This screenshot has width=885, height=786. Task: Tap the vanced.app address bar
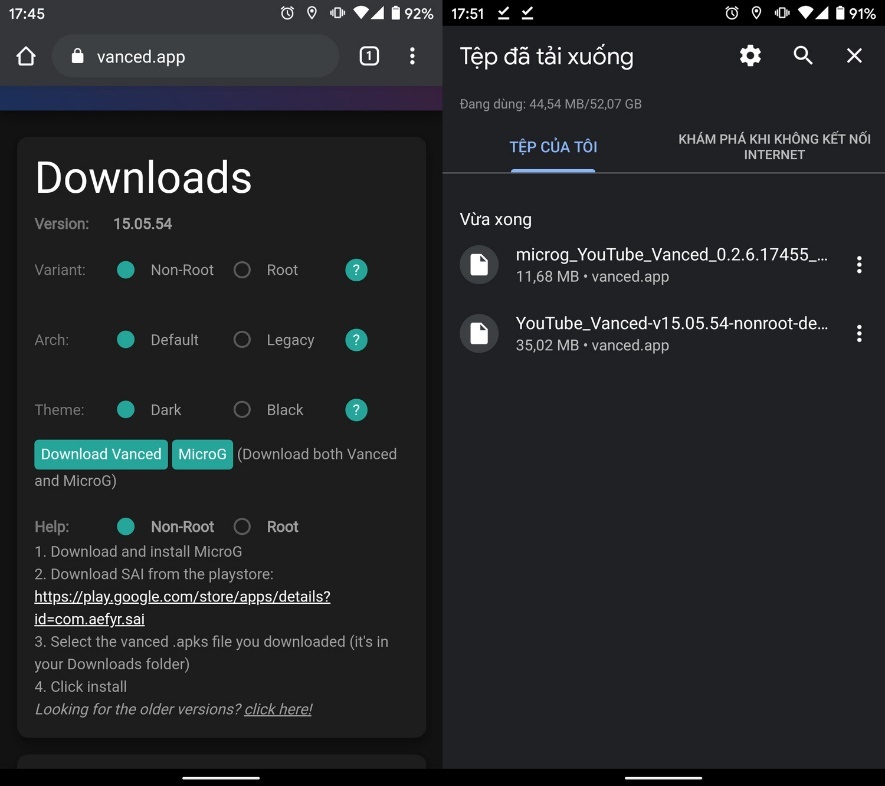tap(195, 57)
